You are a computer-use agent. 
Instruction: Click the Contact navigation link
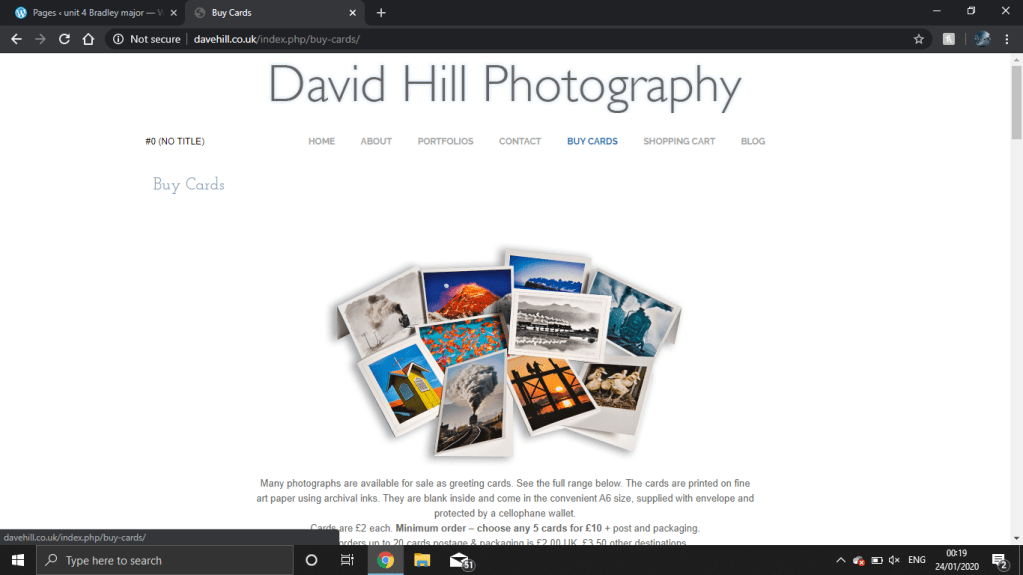tap(520, 141)
